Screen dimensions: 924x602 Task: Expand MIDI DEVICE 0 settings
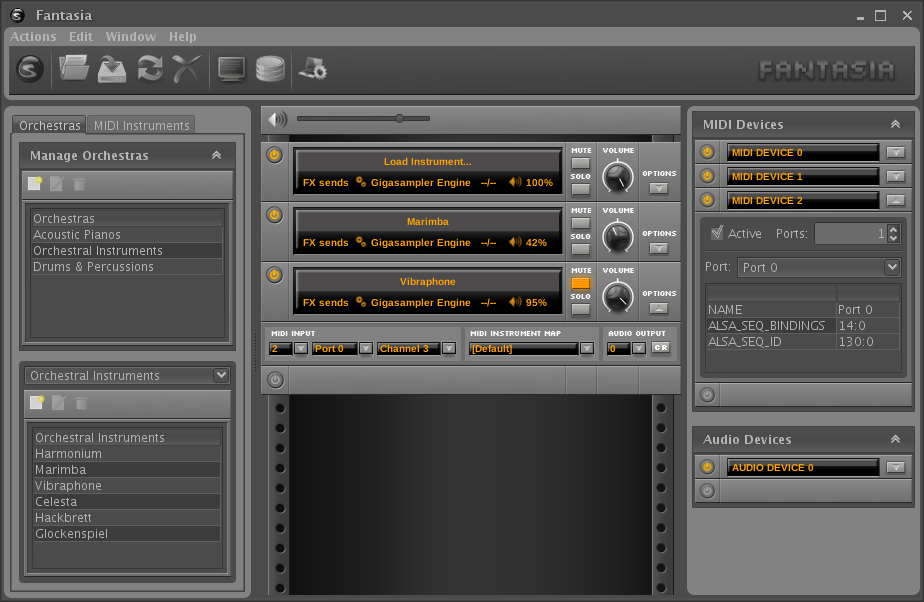point(896,152)
